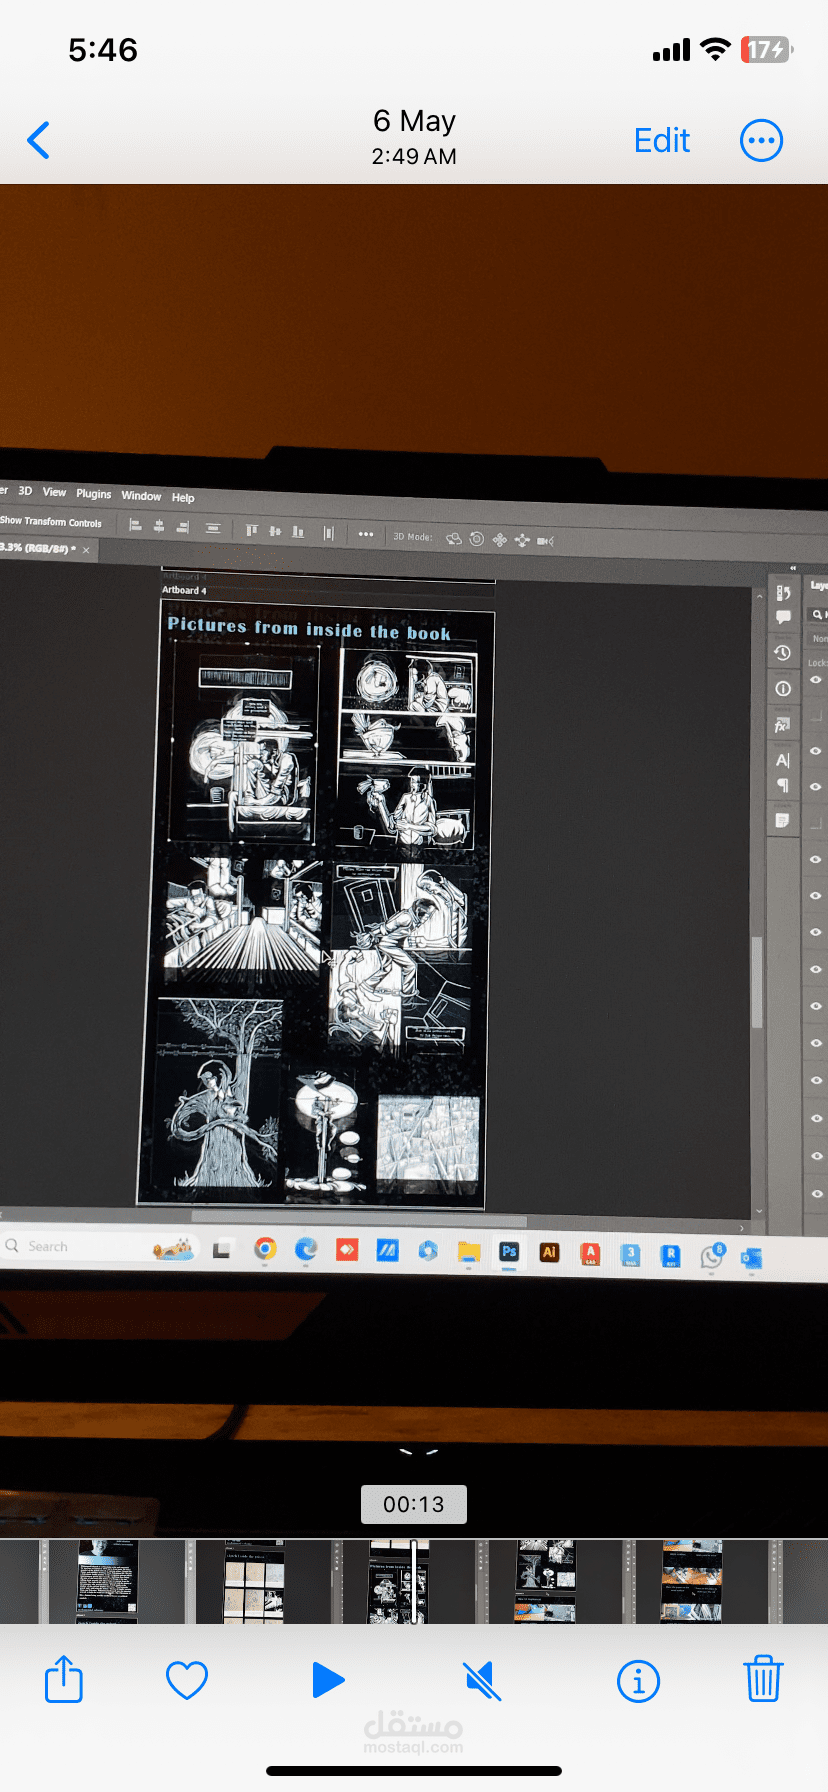Select the 3D orbit mode icon

coord(454,539)
